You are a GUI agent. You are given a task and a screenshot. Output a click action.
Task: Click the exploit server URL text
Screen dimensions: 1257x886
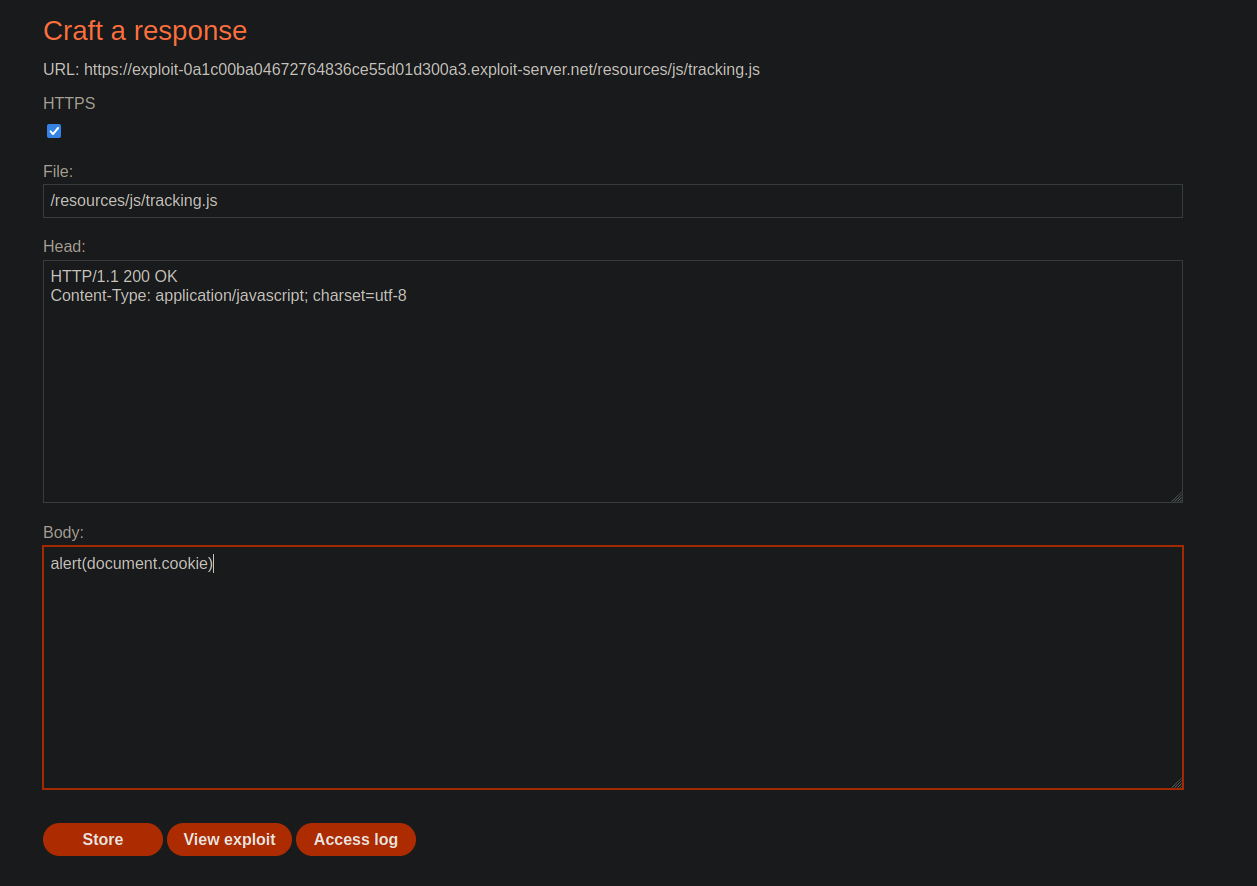(421, 70)
